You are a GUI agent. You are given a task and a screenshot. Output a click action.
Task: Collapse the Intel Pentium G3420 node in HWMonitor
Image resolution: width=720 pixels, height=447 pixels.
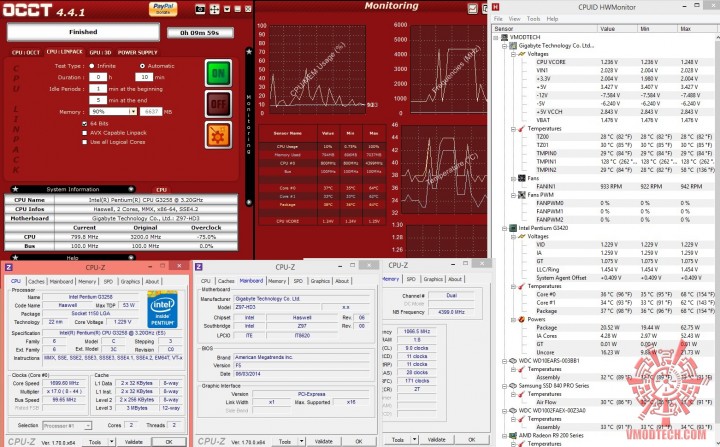point(504,228)
